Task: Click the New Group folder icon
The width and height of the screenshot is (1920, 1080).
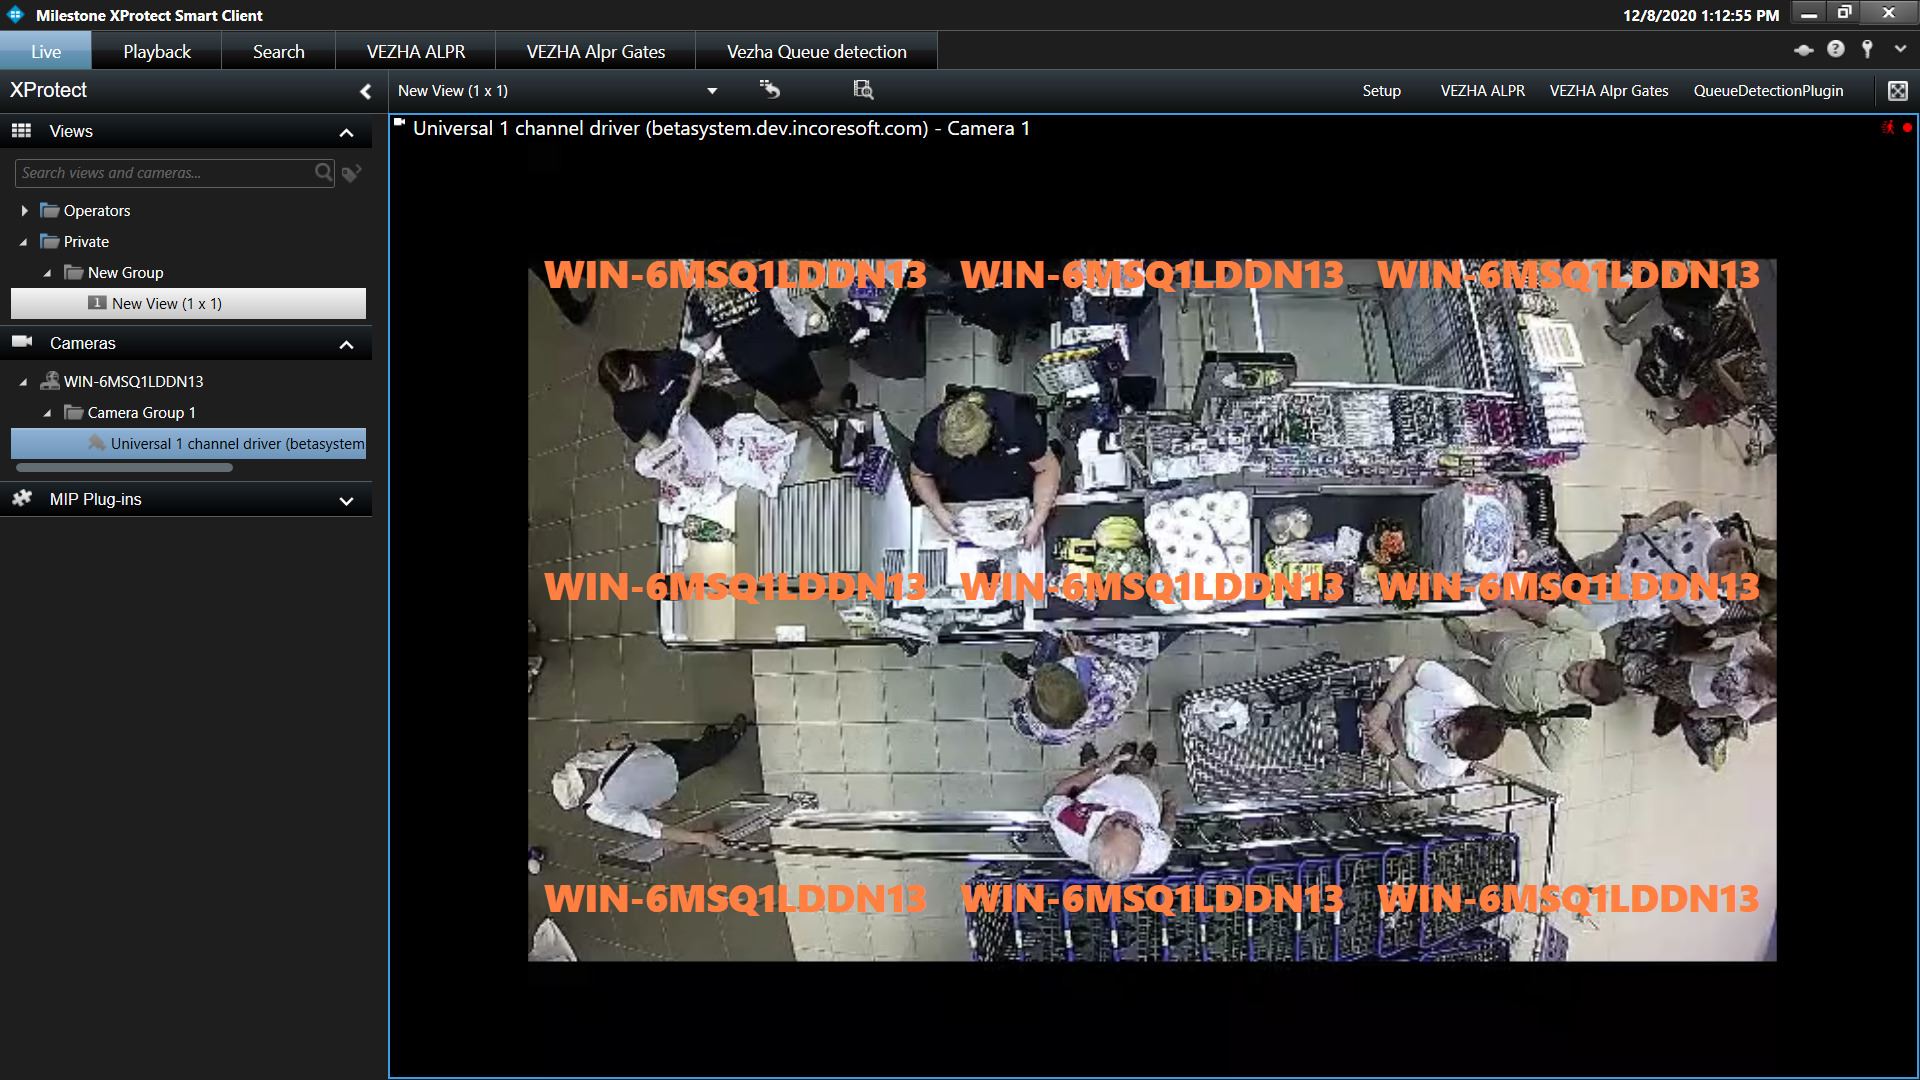Action: pyautogui.click(x=74, y=272)
